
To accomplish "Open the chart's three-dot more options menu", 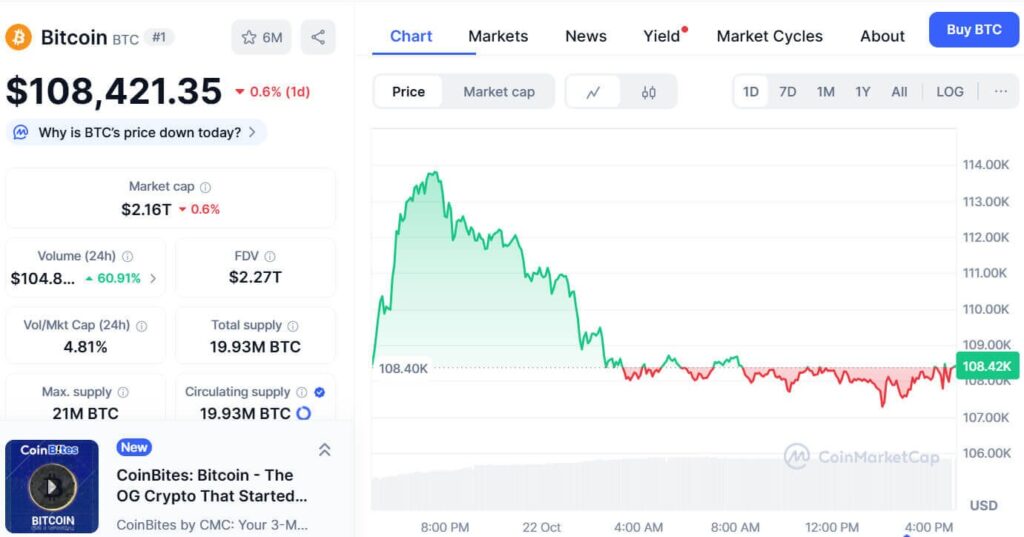I will tap(1000, 92).
